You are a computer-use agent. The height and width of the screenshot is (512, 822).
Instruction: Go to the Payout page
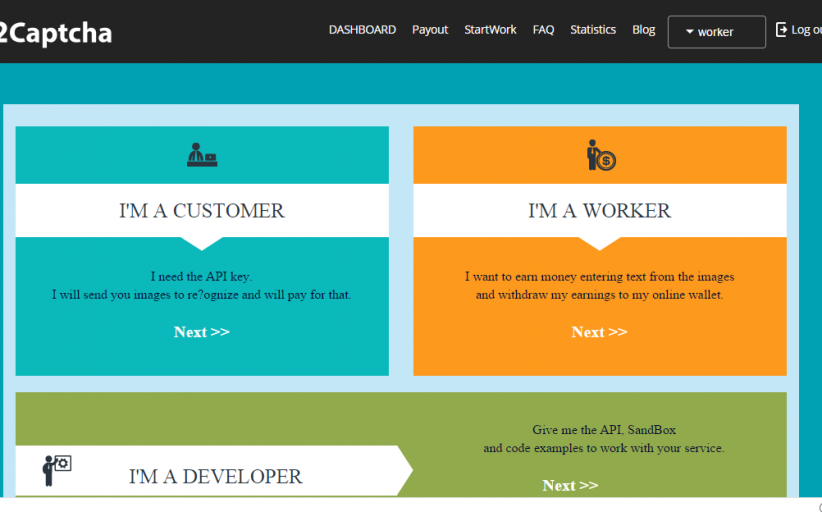430,30
